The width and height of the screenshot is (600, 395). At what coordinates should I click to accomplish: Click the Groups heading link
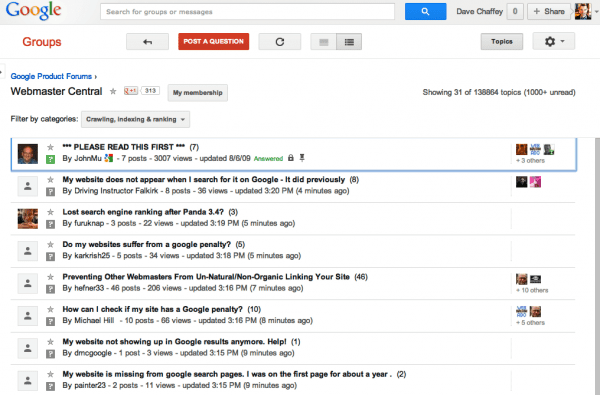click(x=42, y=42)
